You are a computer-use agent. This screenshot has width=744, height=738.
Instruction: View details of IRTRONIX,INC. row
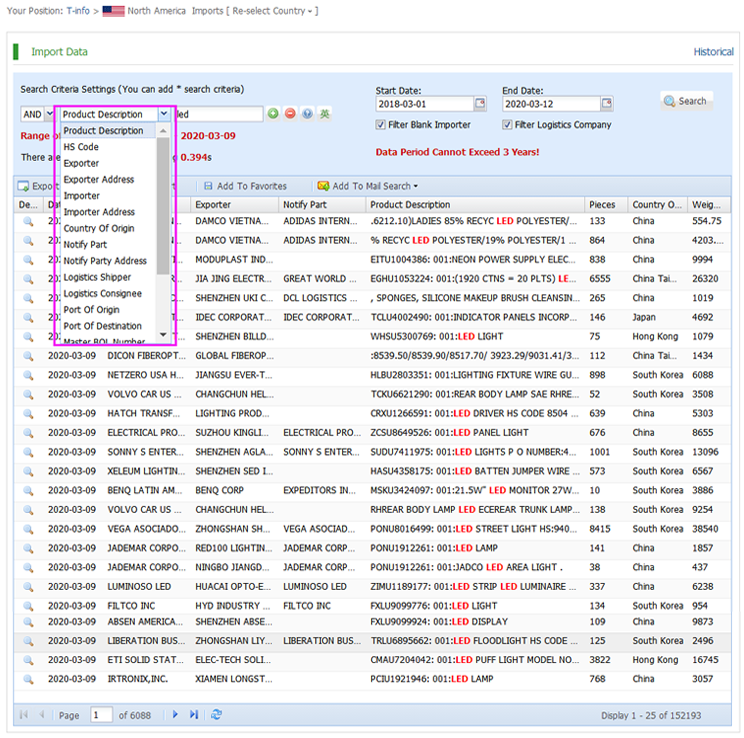click(x=28, y=679)
